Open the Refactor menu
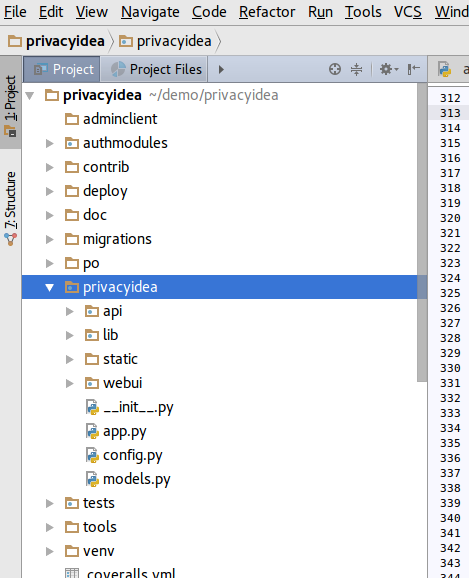The height and width of the screenshot is (578, 469). 267,12
